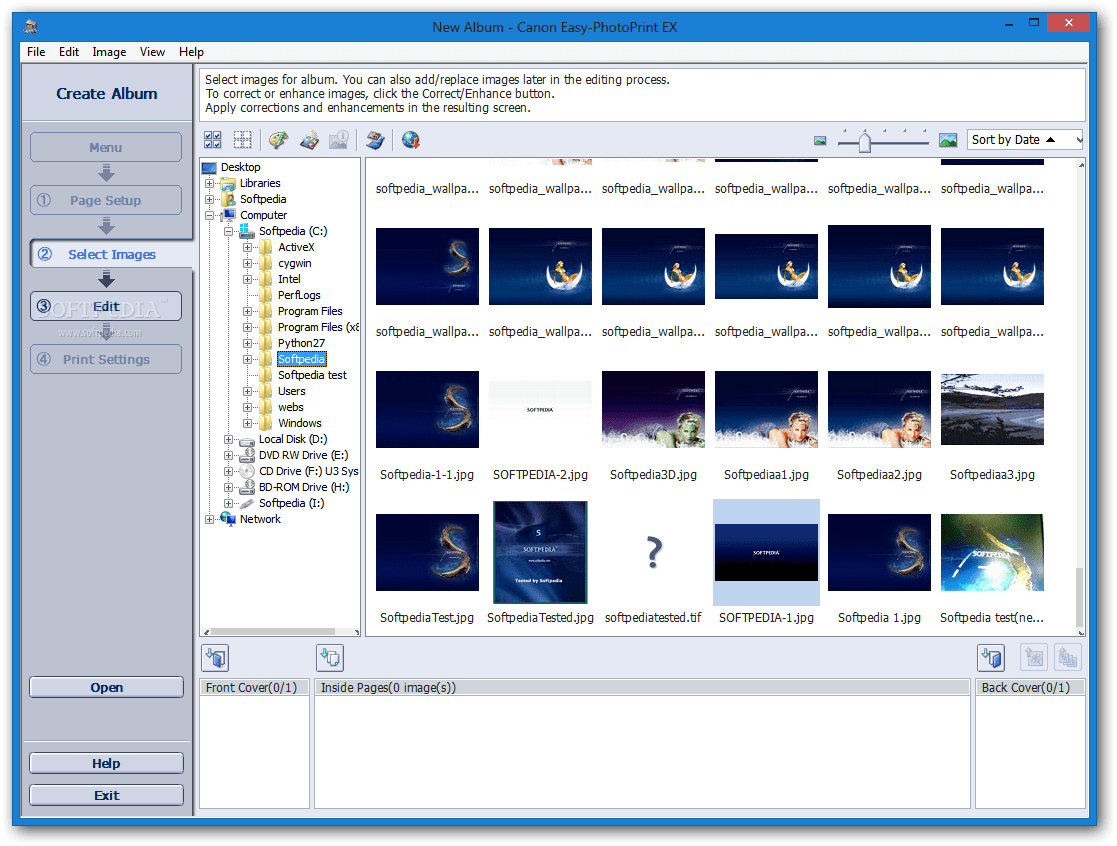Select the Softpedia test folder
Viewport: 1117px width, 846px height.
(x=312, y=375)
